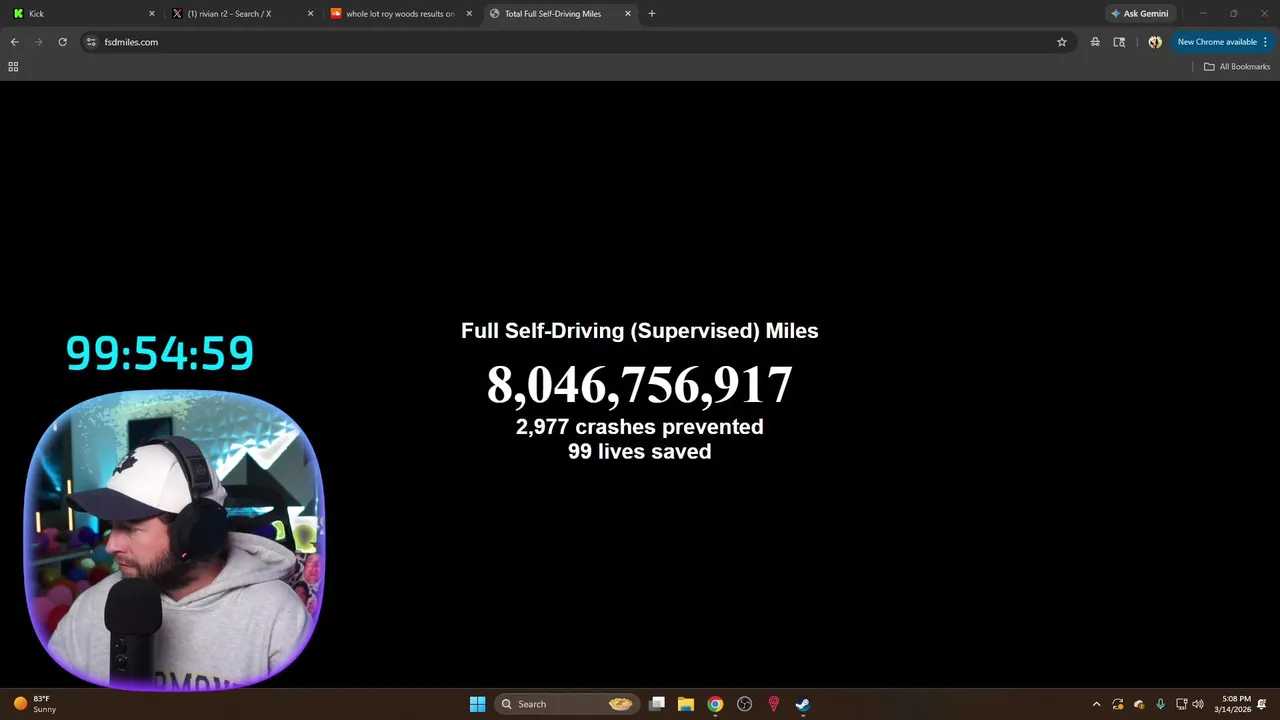Go forward to the next page

coord(38,42)
